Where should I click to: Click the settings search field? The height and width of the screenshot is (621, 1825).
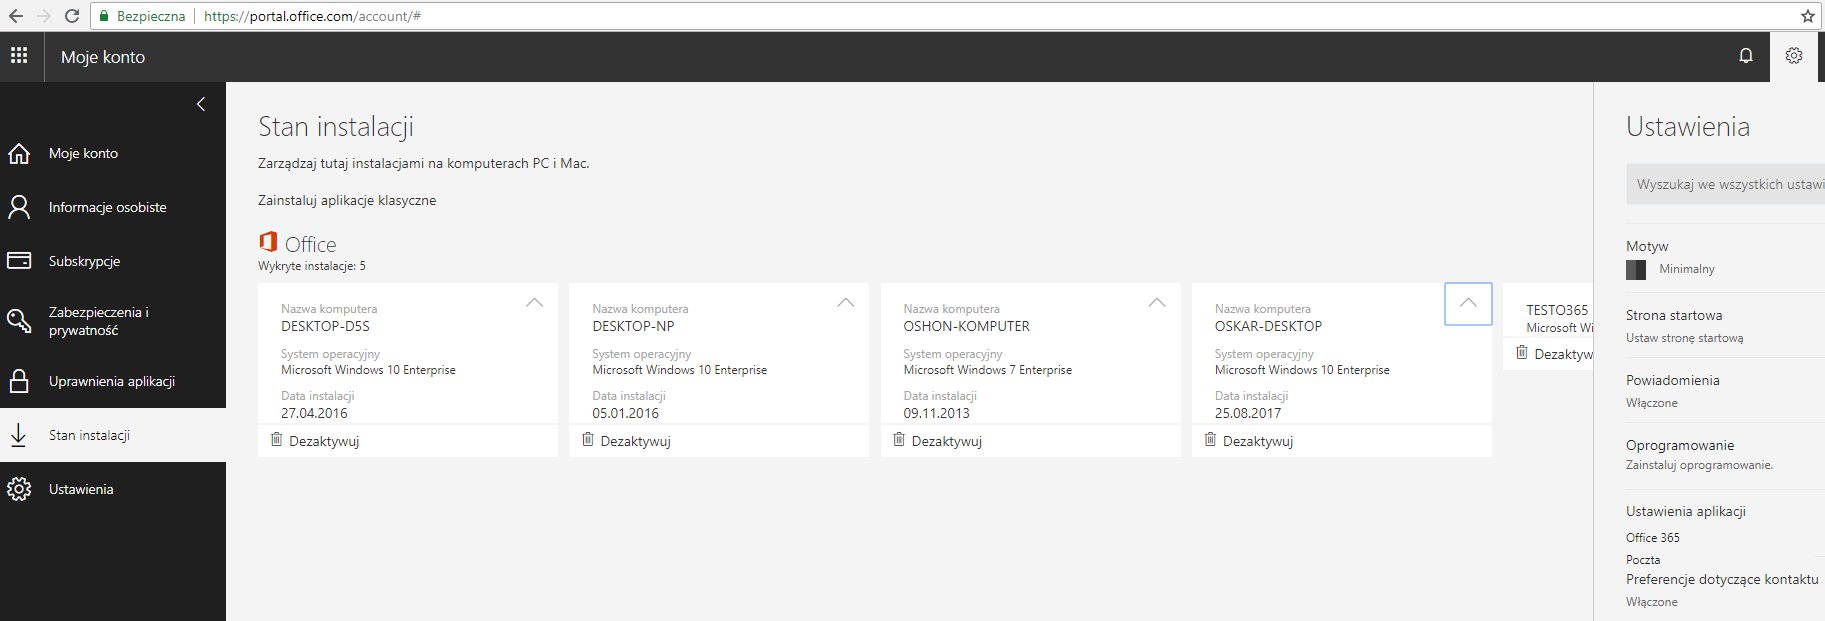1725,184
